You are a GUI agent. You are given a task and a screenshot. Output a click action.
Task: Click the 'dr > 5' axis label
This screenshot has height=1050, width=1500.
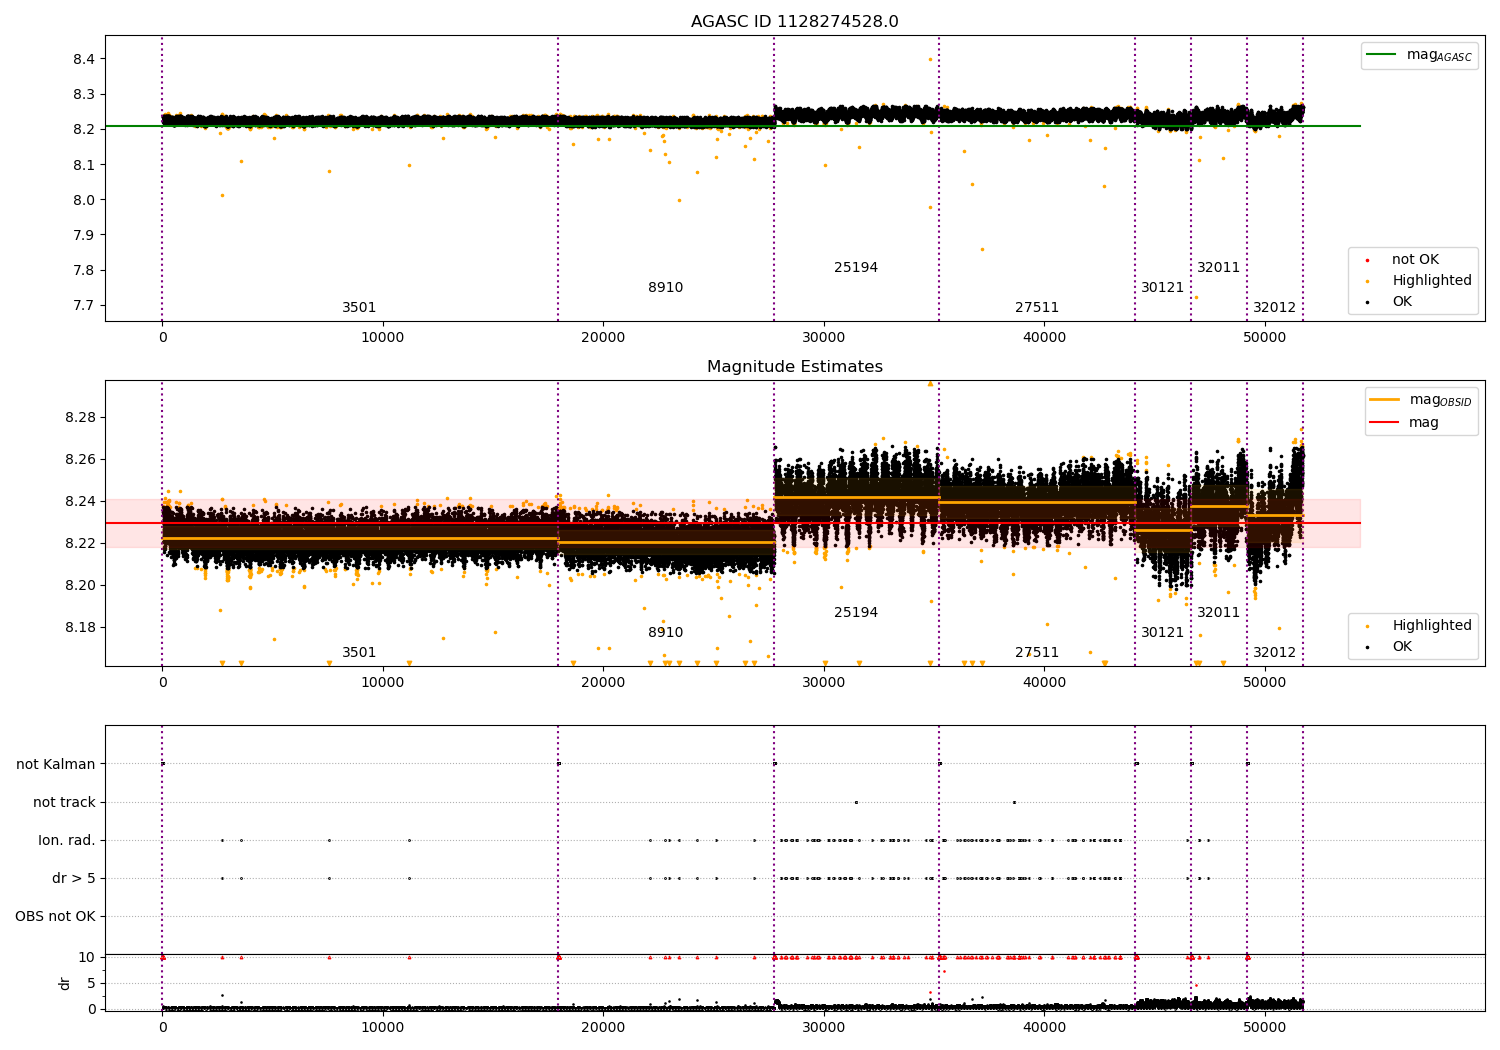pyautogui.click(x=74, y=879)
